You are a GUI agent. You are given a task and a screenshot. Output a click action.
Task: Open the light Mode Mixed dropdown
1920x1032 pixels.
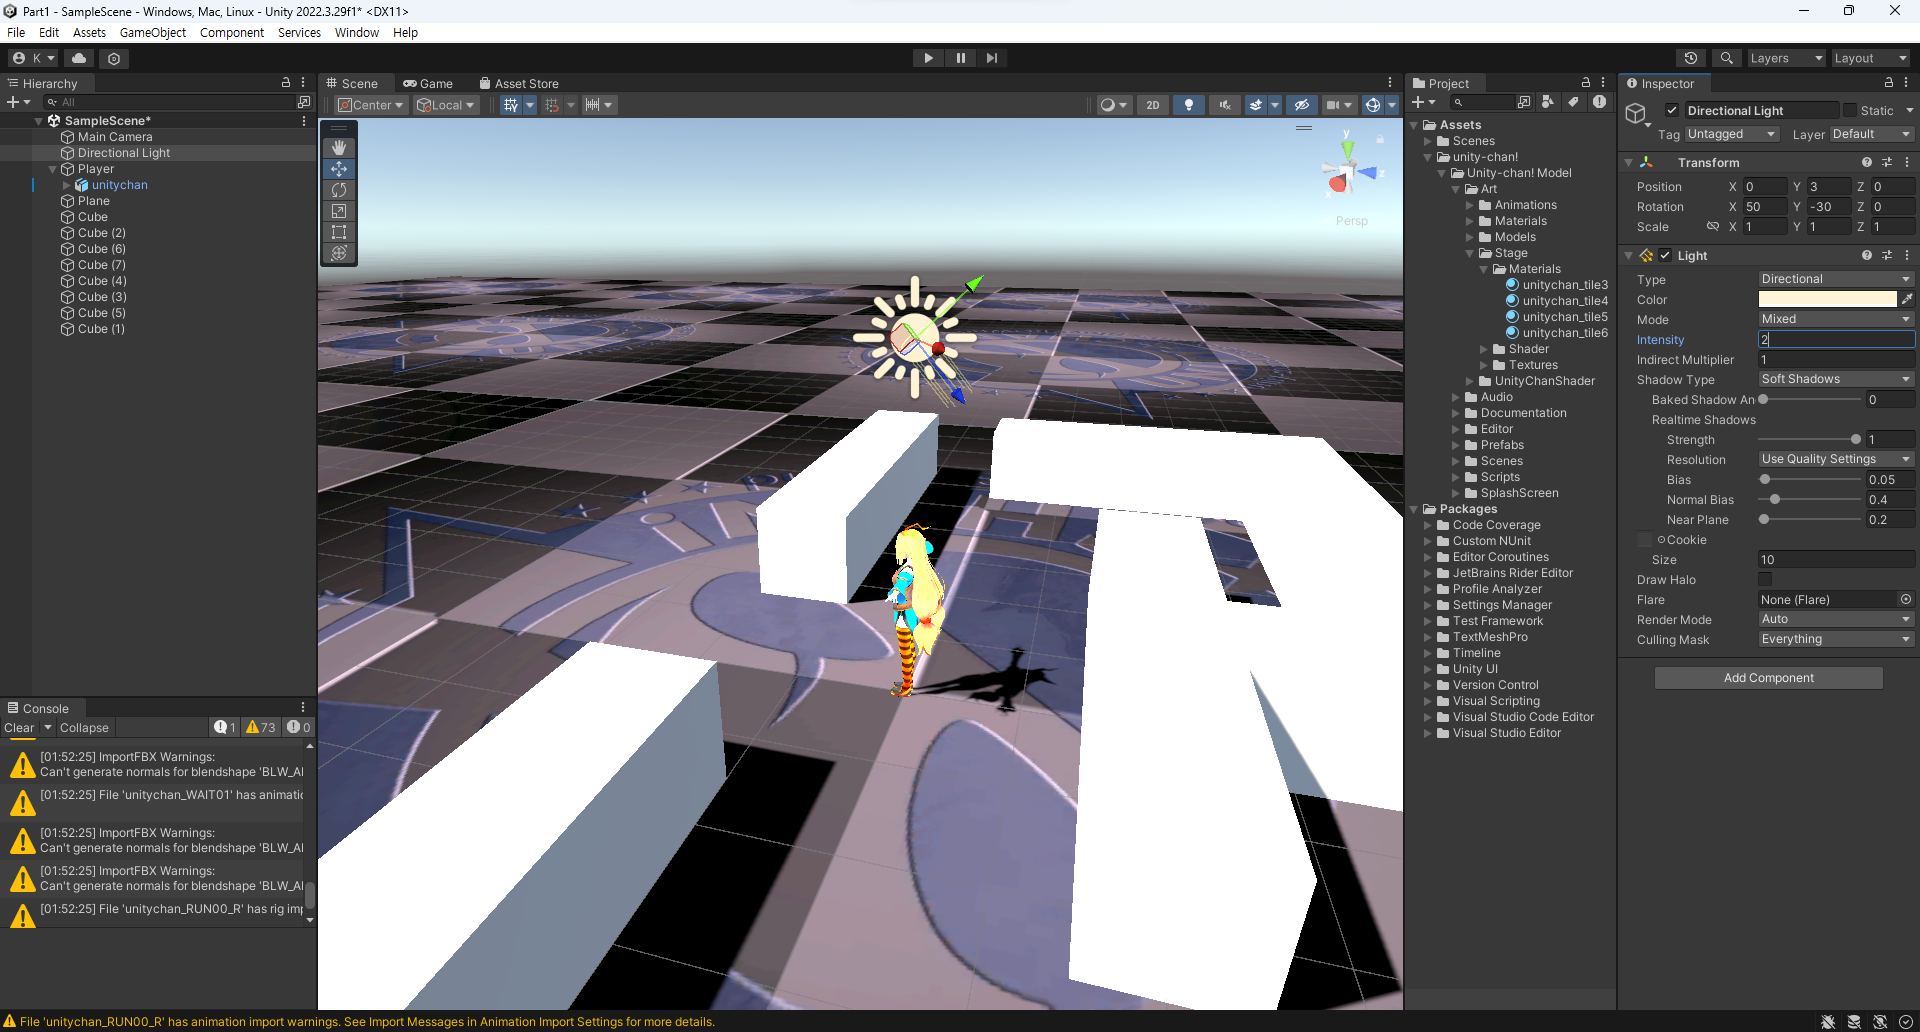(x=1836, y=320)
